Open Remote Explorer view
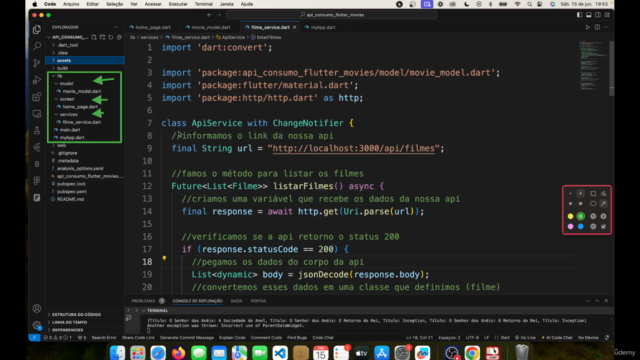The height and width of the screenshot is (360, 640). [x=37, y=114]
